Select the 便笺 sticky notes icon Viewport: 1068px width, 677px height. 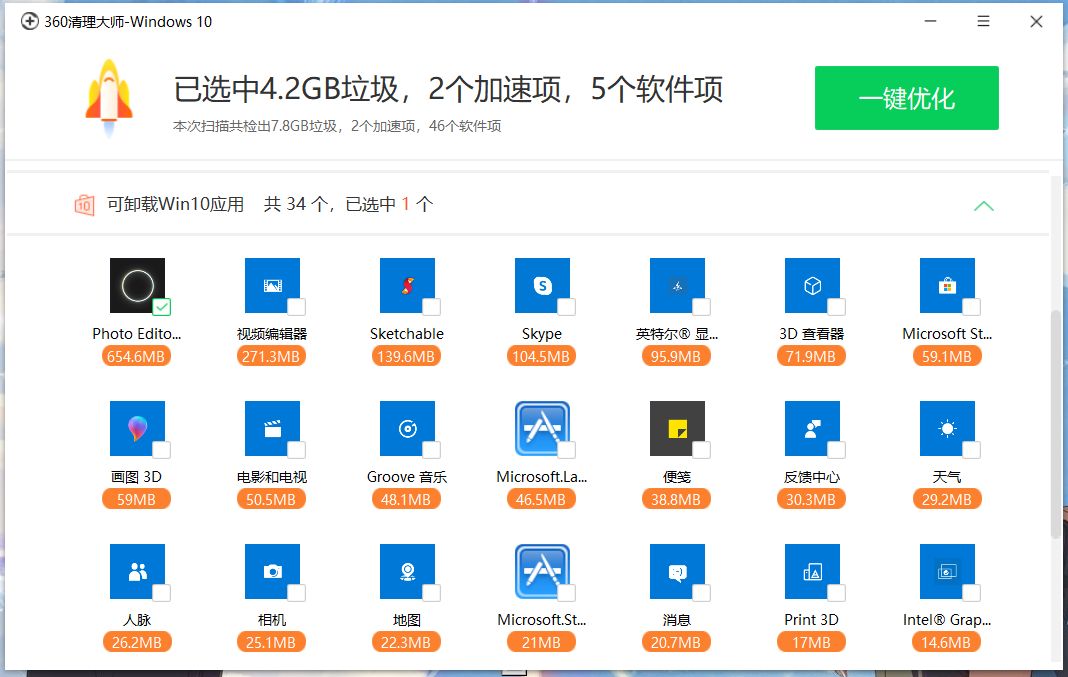(676, 428)
